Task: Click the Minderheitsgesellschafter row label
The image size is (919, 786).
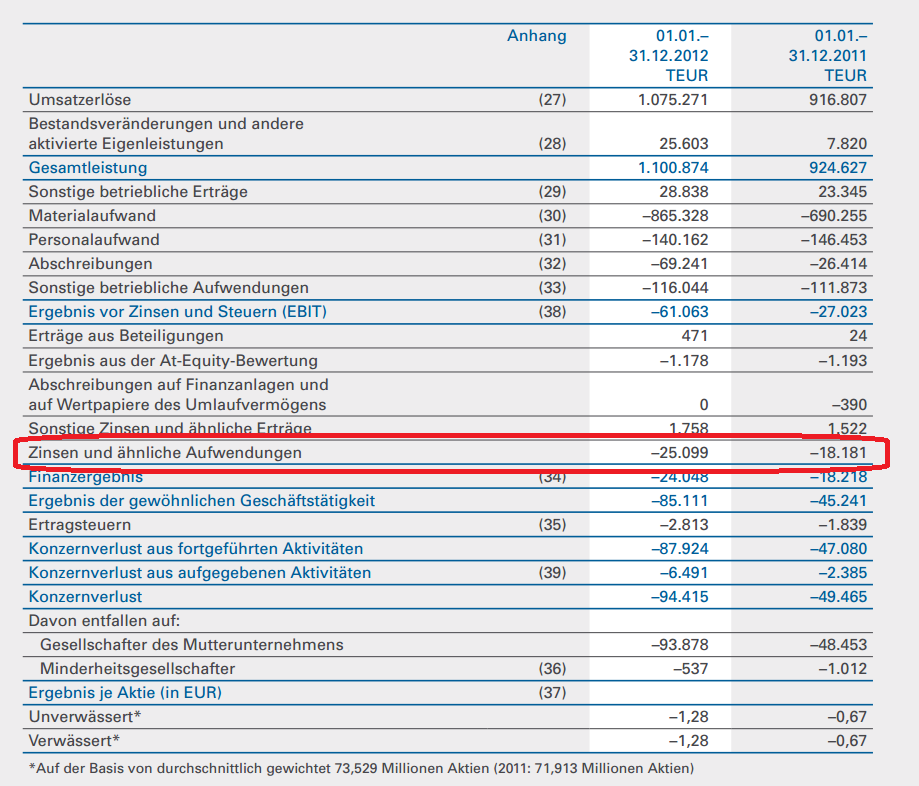Action: (137, 669)
